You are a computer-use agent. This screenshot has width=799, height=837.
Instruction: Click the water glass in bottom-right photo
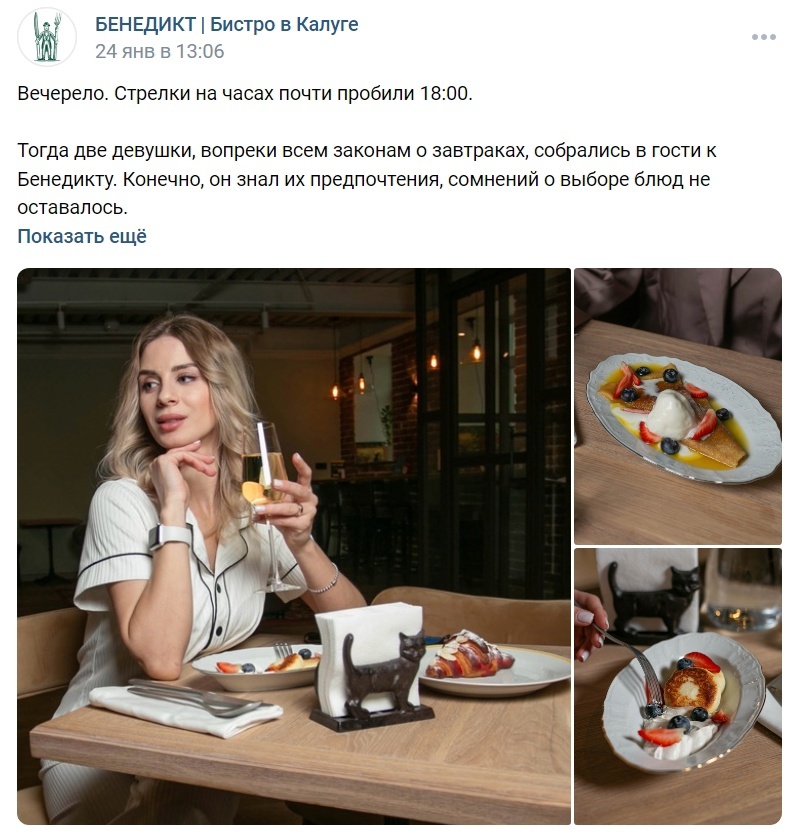coord(743,590)
